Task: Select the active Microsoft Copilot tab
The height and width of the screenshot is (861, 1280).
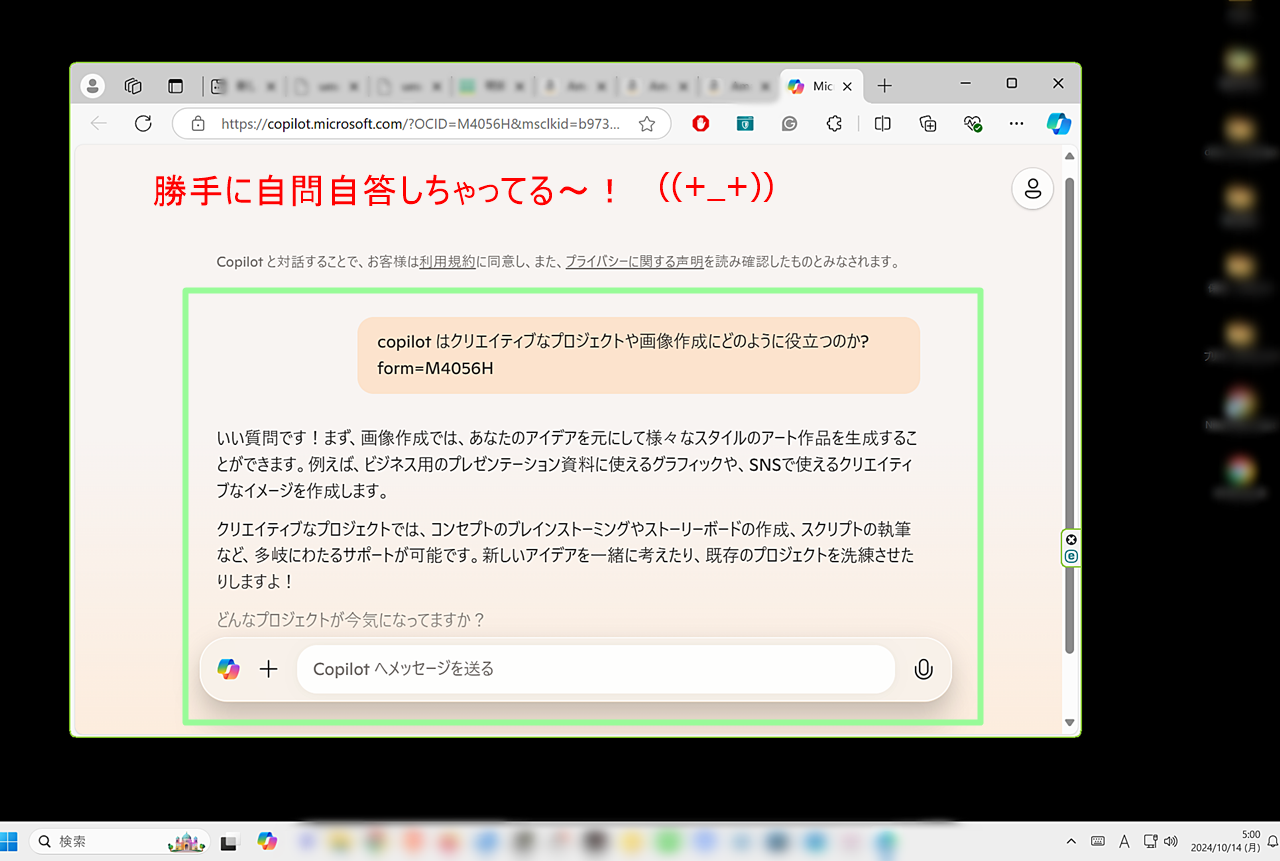Action: (x=820, y=87)
